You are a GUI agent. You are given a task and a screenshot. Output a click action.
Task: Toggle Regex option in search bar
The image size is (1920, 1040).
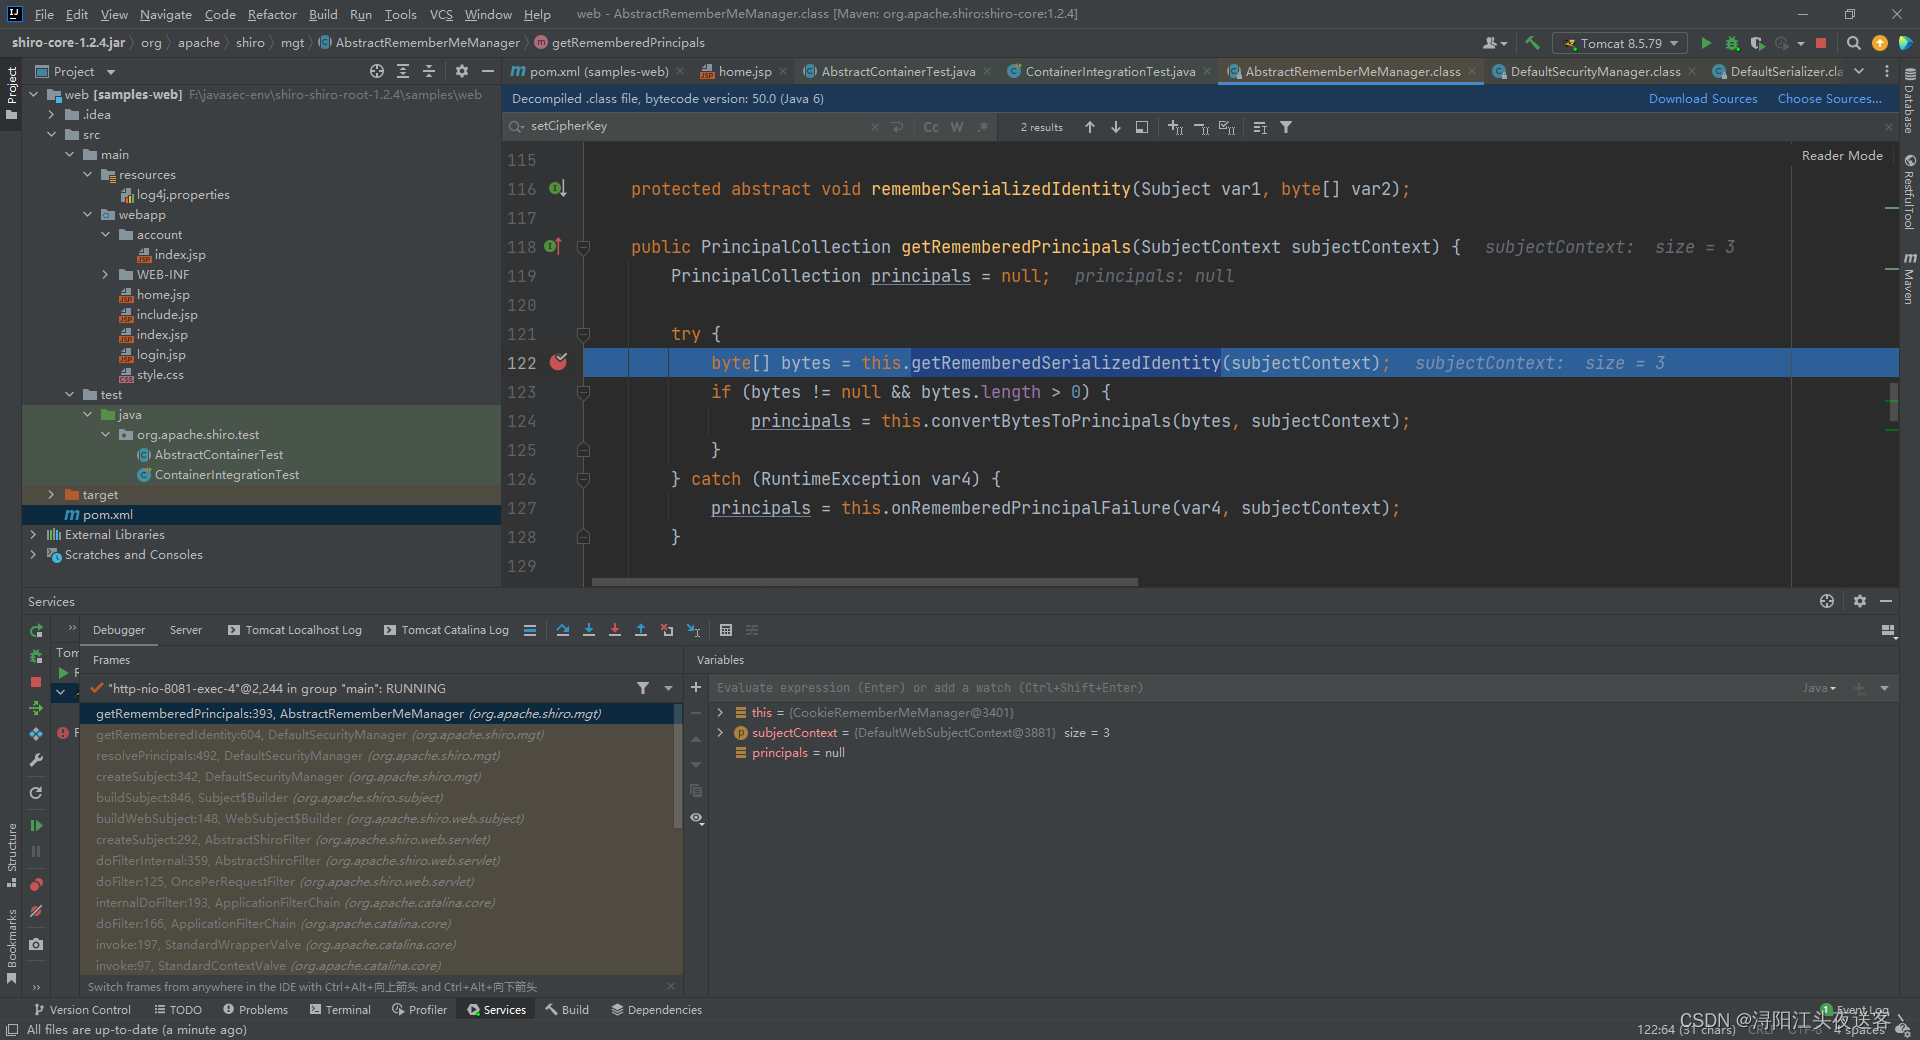coord(983,127)
